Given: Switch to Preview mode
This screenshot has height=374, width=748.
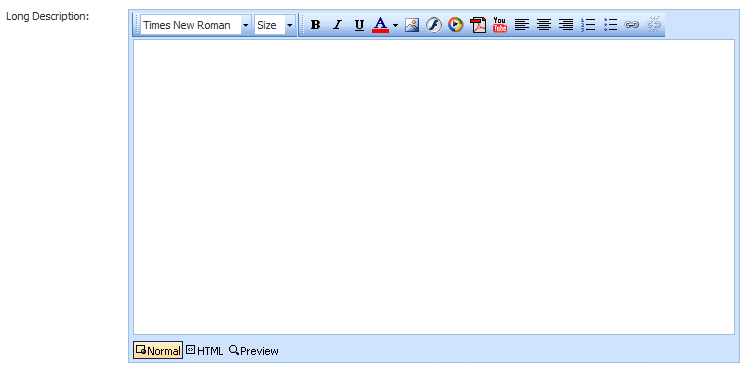Looking at the screenshot, I should coord(254,351).
